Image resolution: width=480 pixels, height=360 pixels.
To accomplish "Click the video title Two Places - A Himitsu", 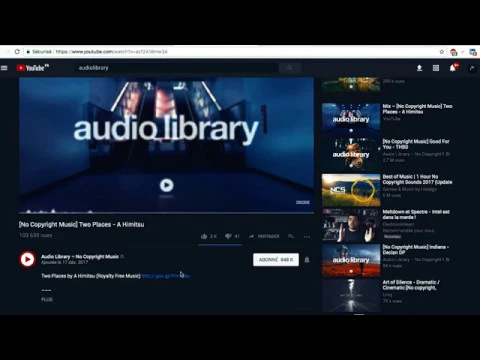I will [x=82, y=224].
